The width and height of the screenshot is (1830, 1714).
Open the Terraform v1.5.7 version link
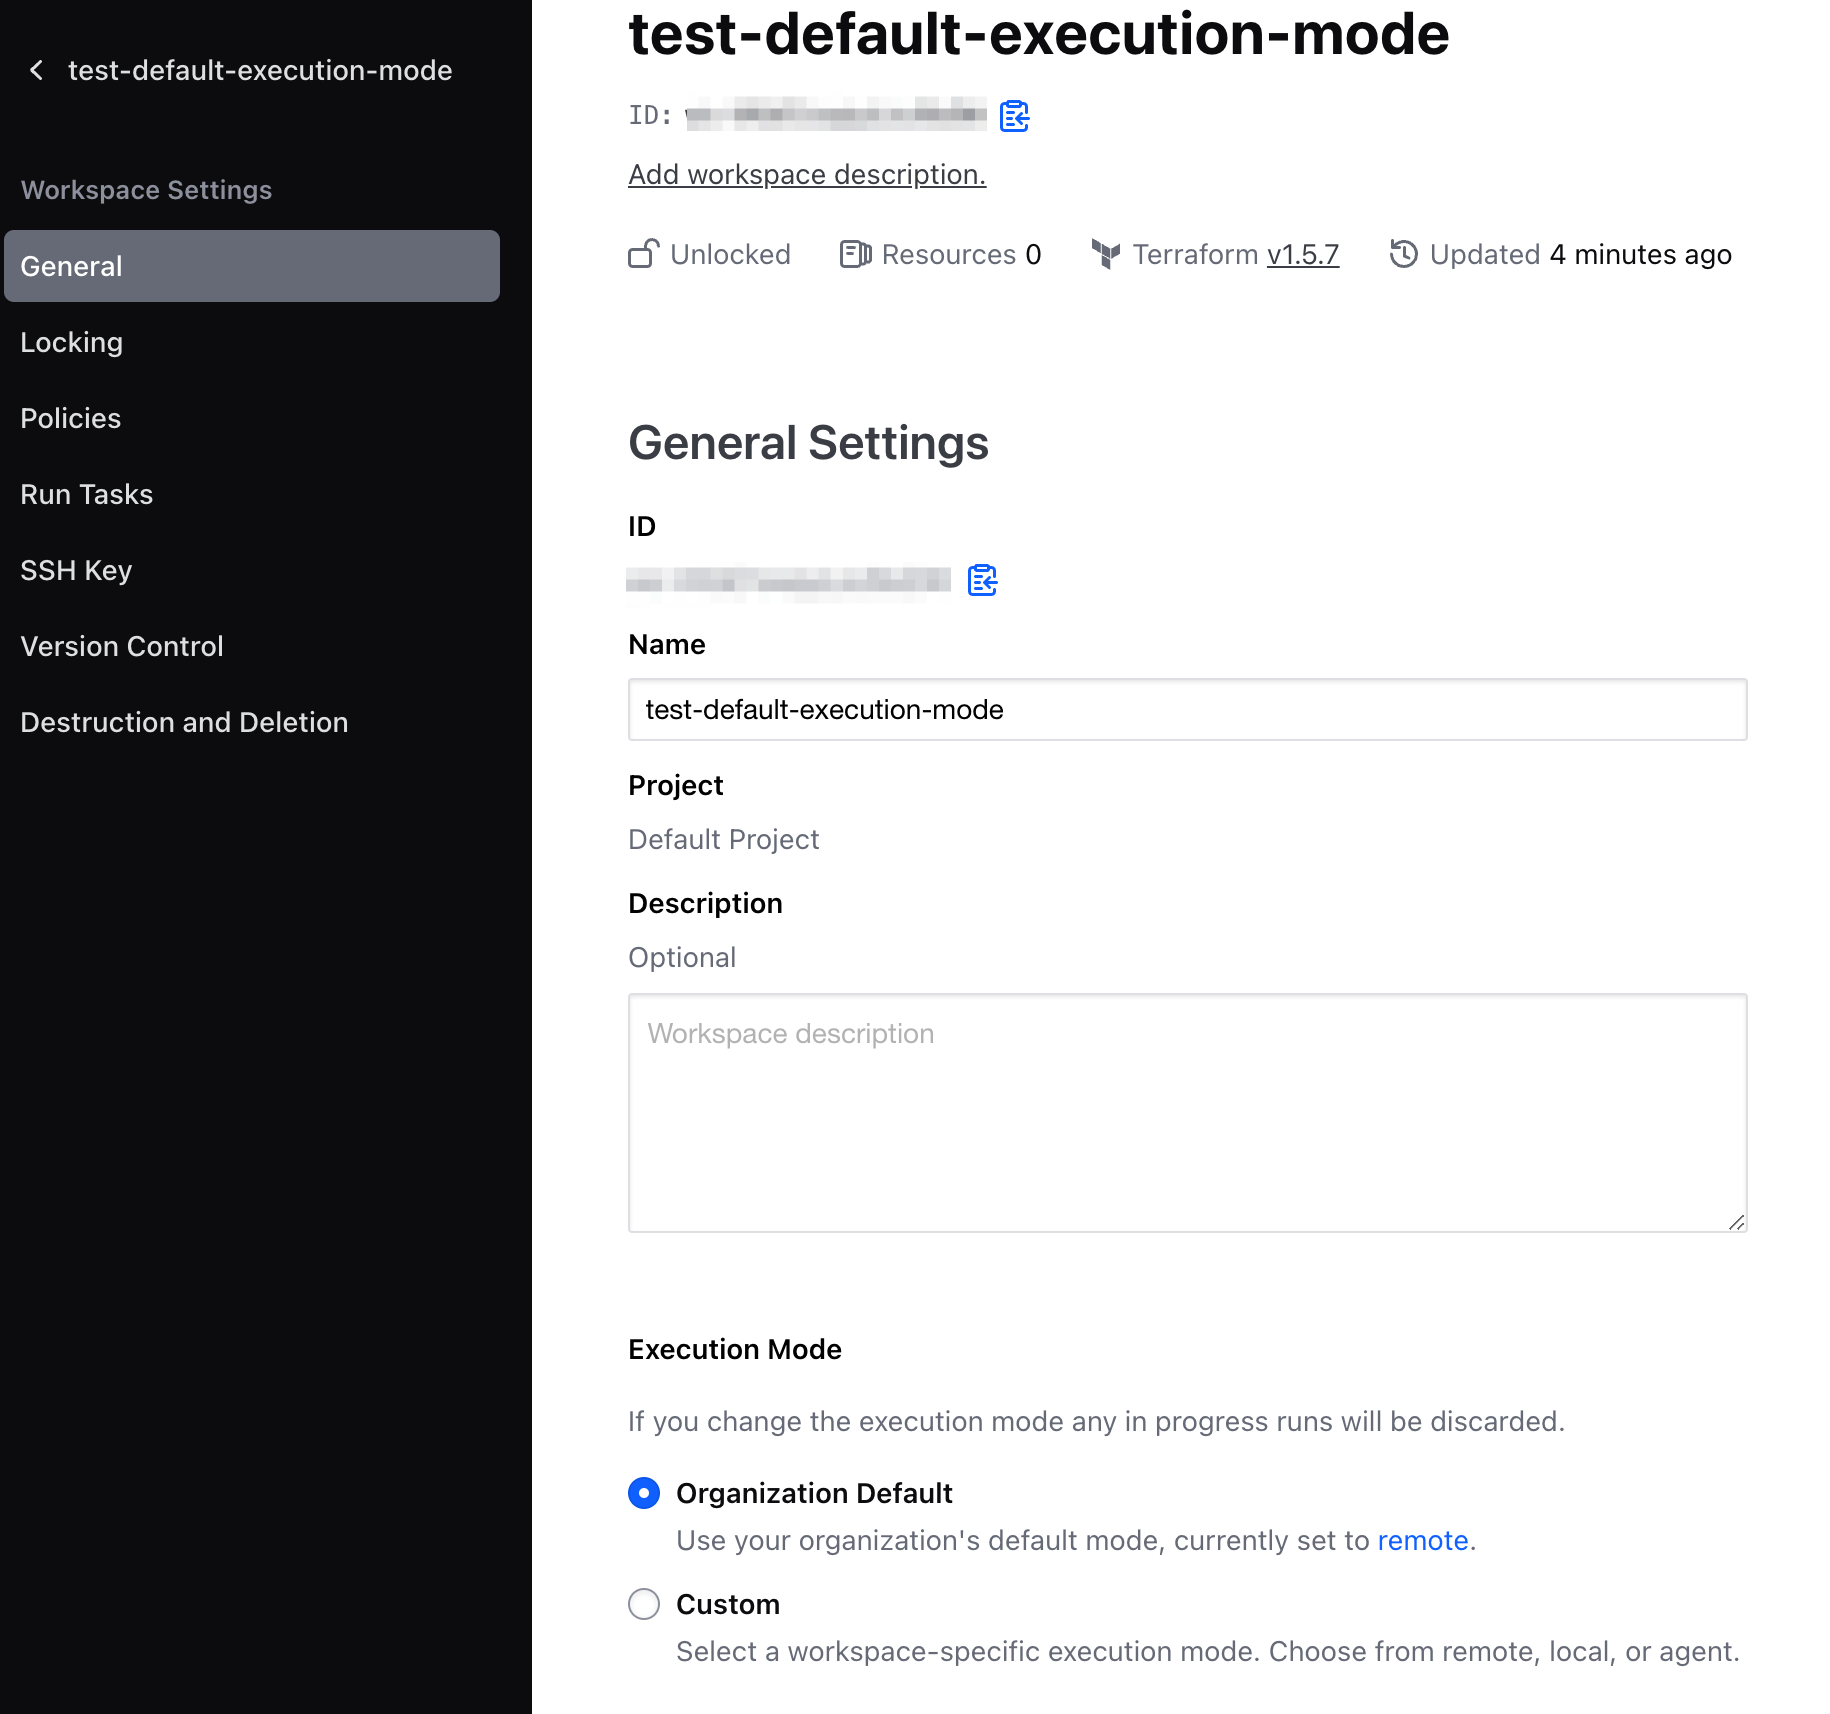(1303, 255)
